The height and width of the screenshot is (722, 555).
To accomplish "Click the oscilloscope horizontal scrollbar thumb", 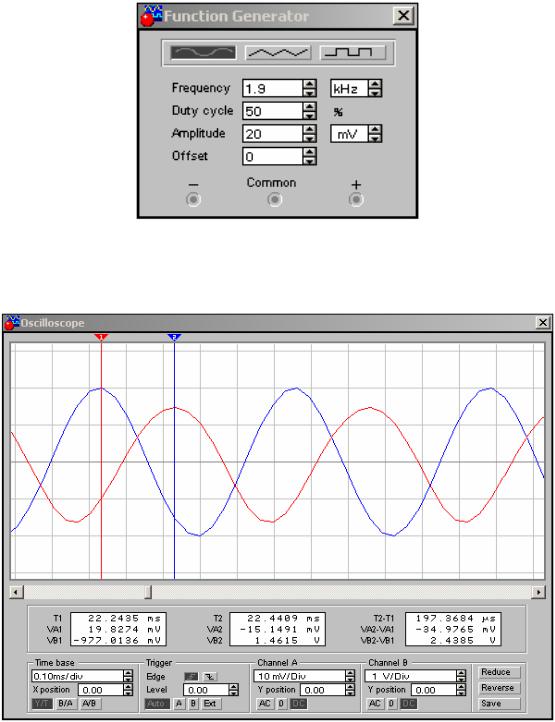I will click(148, 592).
